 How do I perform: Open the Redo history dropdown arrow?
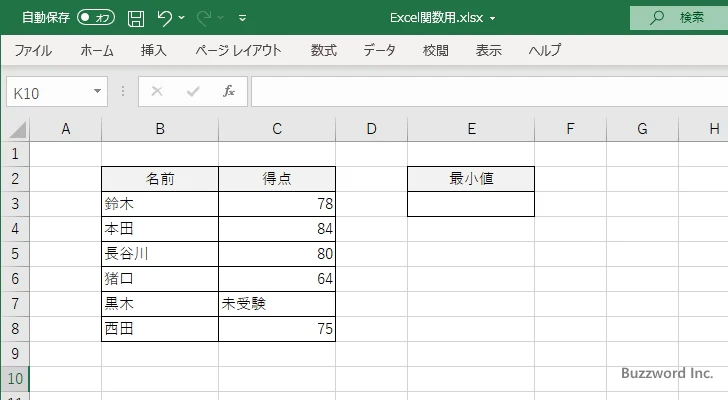click(x=221, y=18)
